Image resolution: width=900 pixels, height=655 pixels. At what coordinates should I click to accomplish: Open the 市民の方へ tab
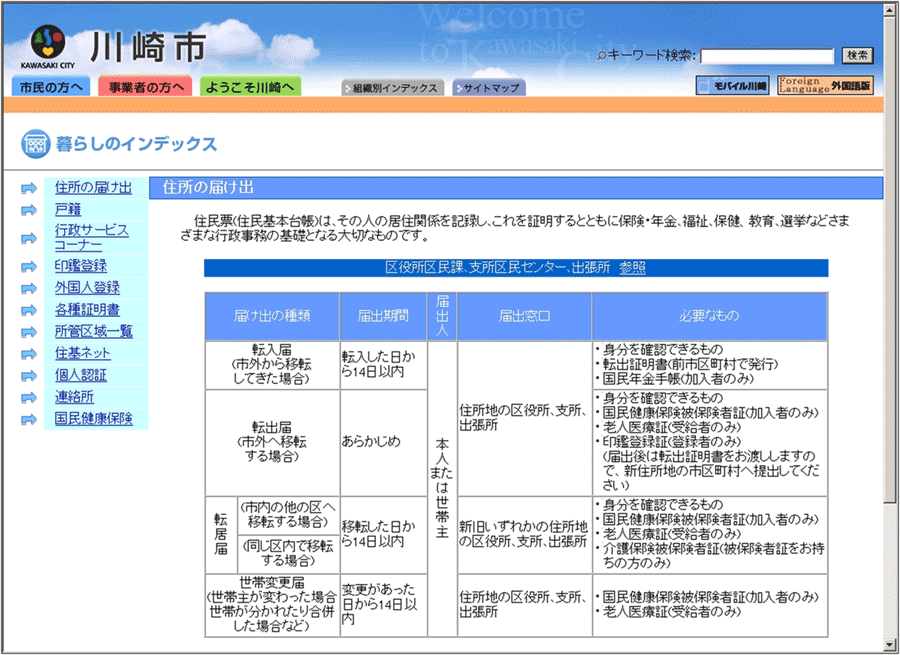tap(53, 87)
